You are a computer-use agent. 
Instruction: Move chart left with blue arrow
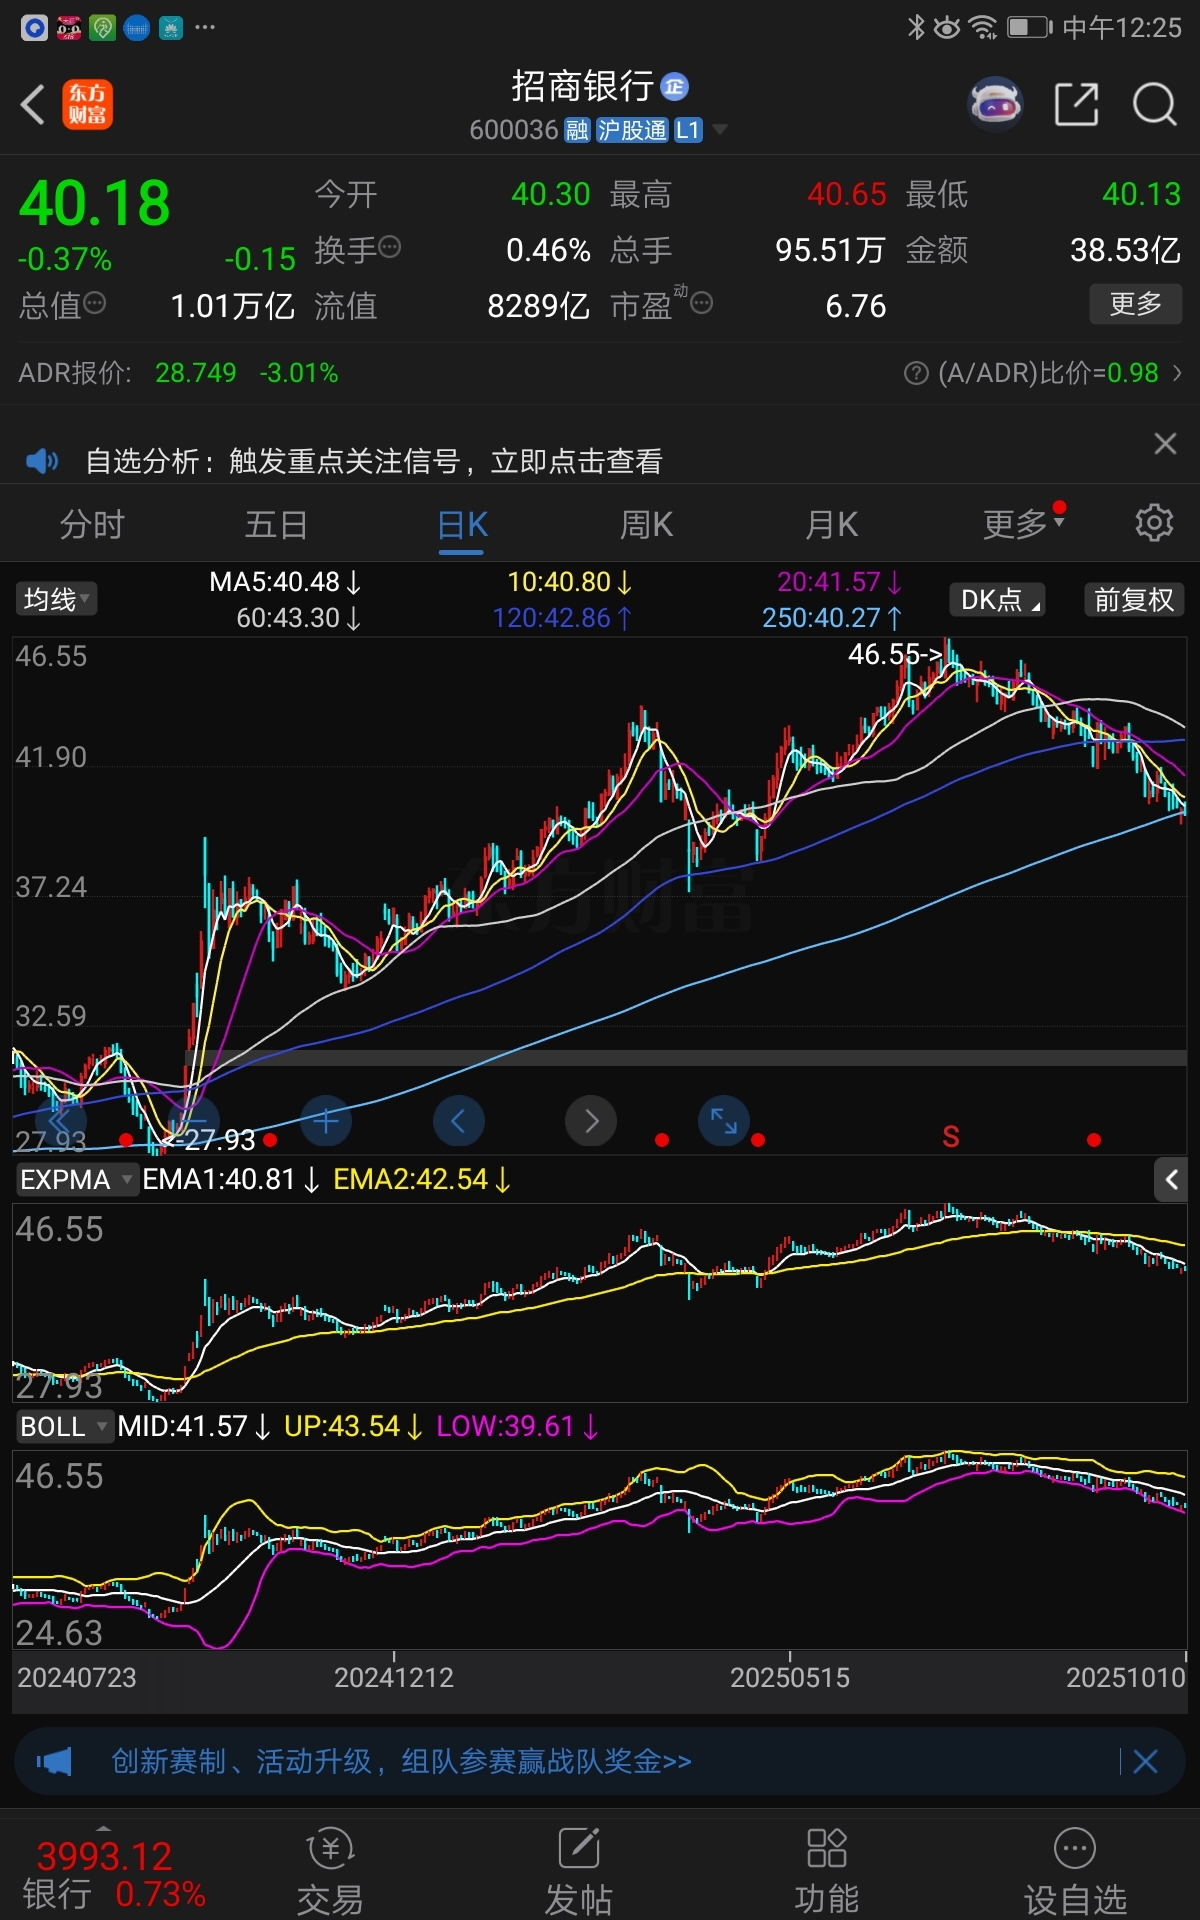pyautogui.click(x=459, y=1121)
